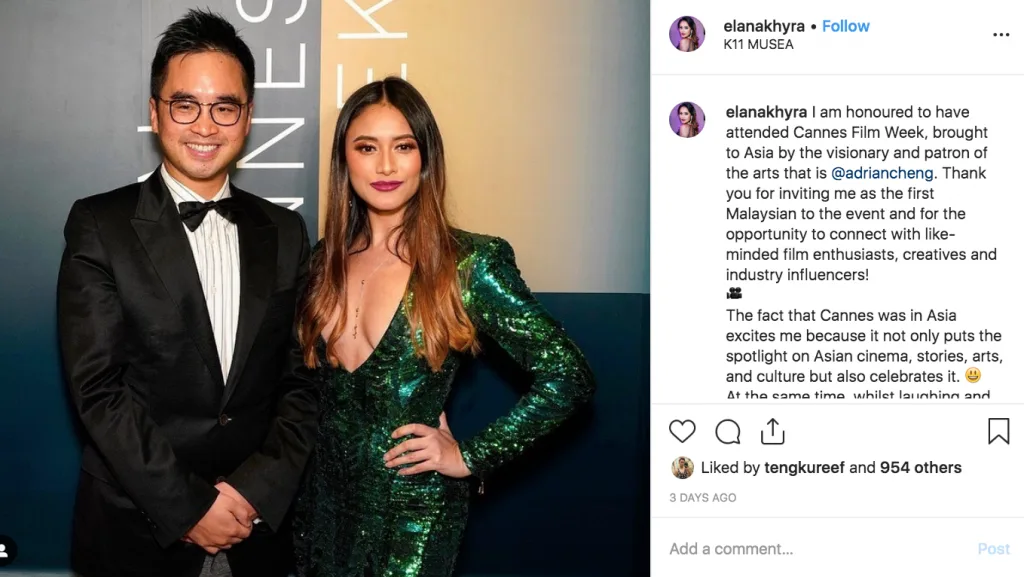Click the comment speech bubble icon
The height and width of the screenshot is (577, 1024).
click(x=728, y=431)
